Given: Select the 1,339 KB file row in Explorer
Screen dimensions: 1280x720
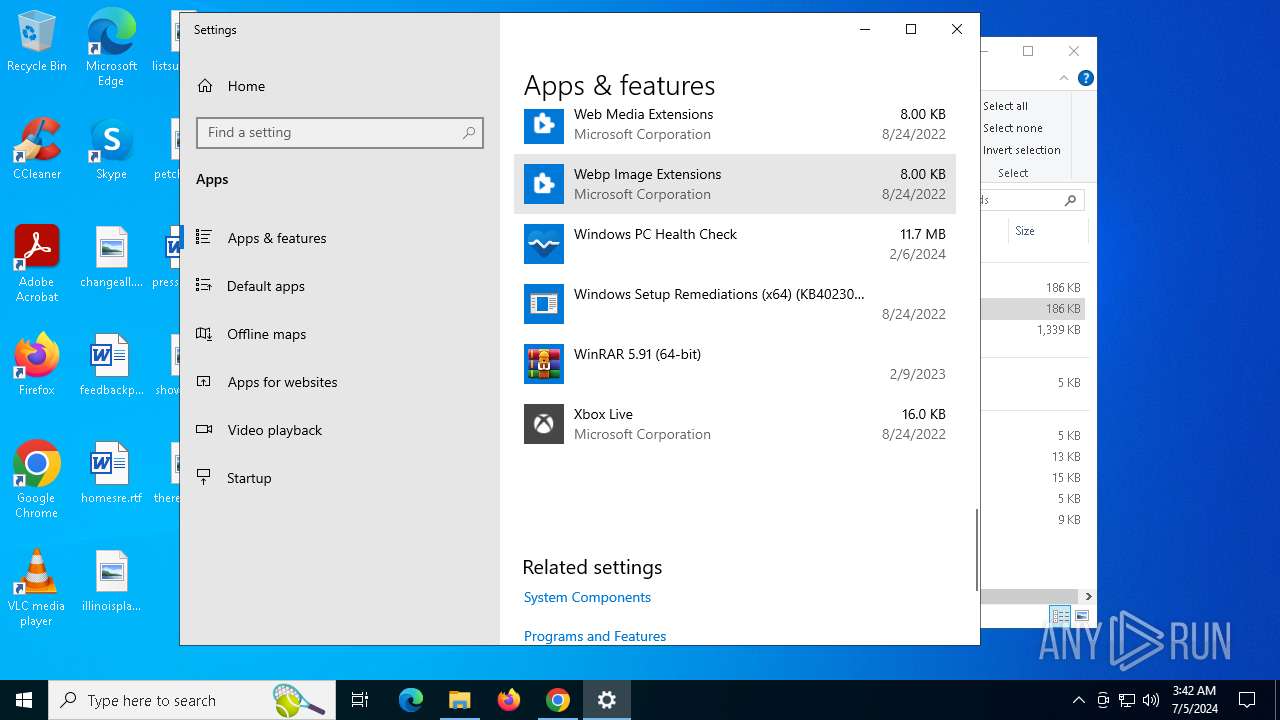Looking at the screenshot, I should tap(1033, 330).
